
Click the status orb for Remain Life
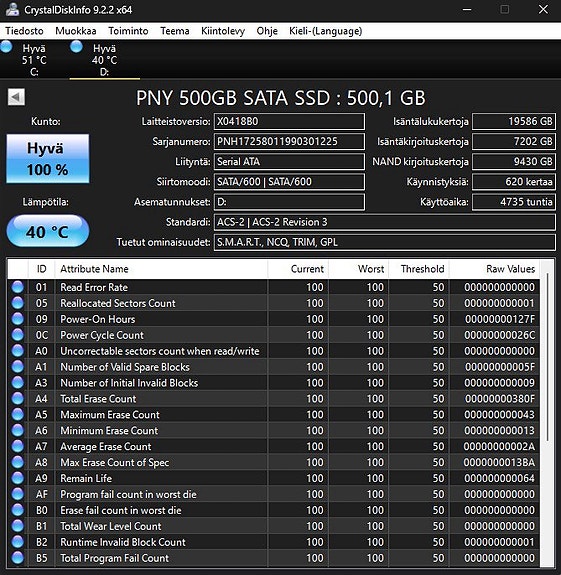click(18, 478)
